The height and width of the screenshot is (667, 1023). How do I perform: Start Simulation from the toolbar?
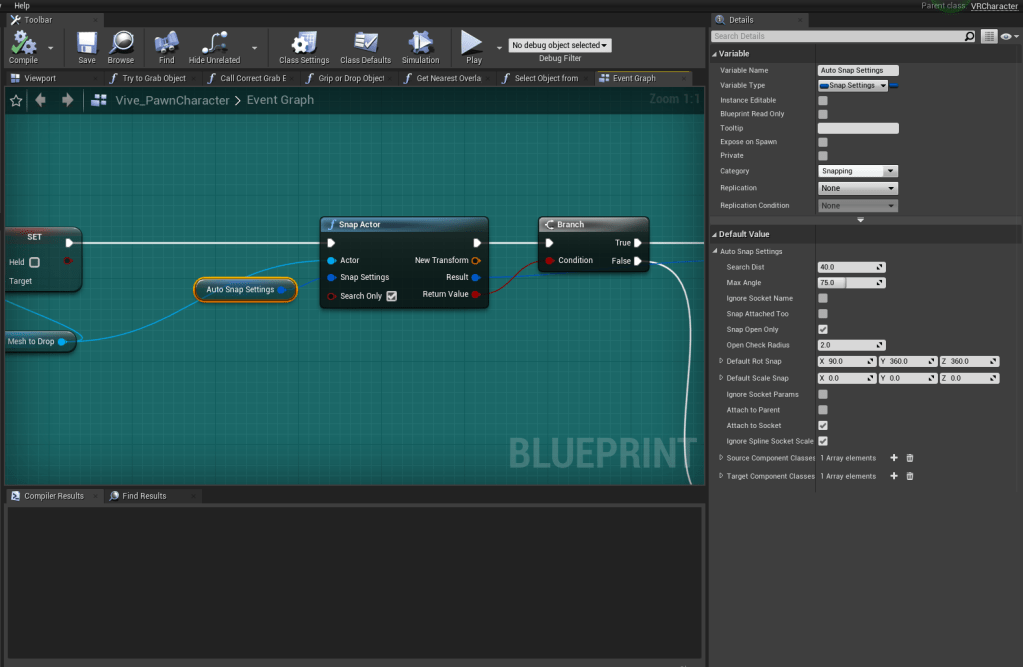point(420,42)
